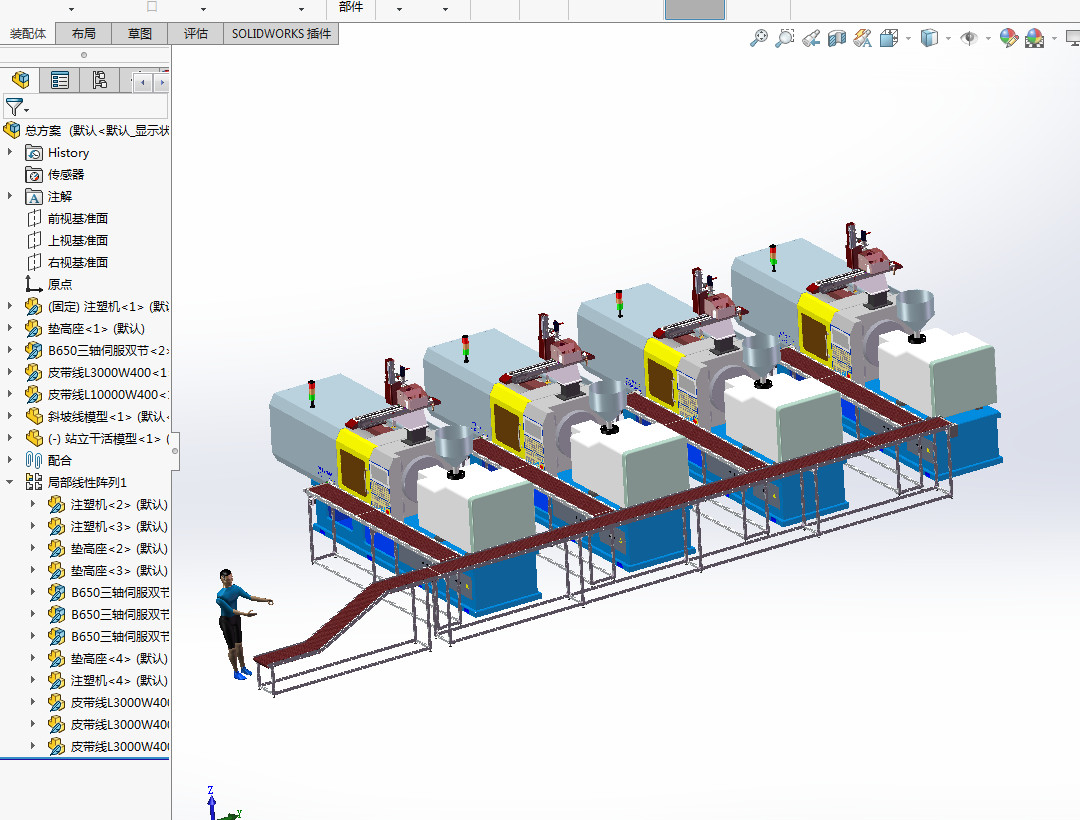Click the 局部线性阵列1 pattern icon
Viewport: 1080px width, 820px height.
click(x=34, y=482)
